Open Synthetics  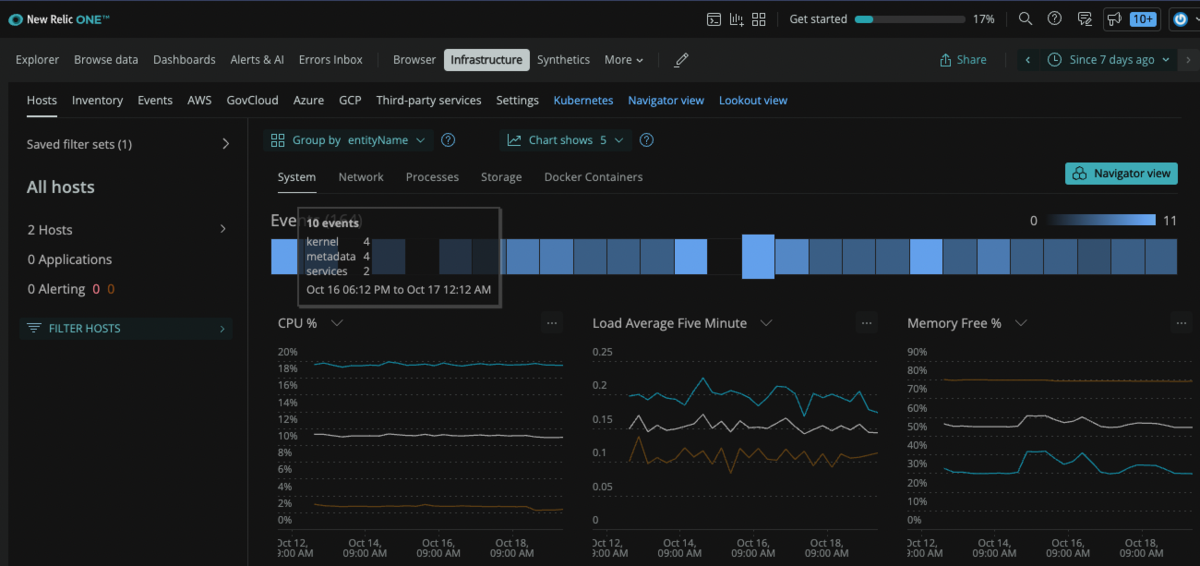[x=563, y=60]
